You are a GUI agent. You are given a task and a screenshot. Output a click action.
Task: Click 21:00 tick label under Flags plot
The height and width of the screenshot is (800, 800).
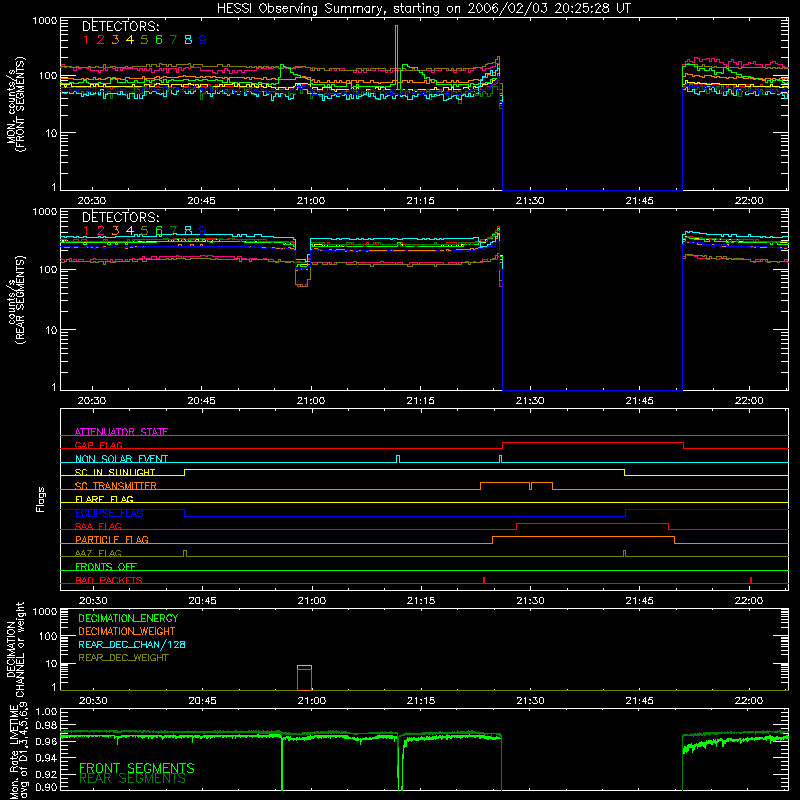pos(312,601)
